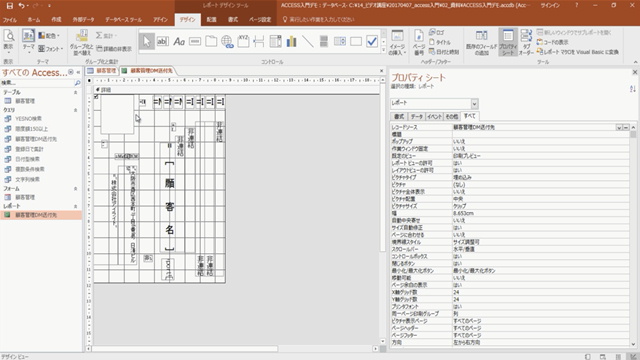Select the Tab Control tool
The width and height of the screenshot is (640, 360).
[211, 41]
